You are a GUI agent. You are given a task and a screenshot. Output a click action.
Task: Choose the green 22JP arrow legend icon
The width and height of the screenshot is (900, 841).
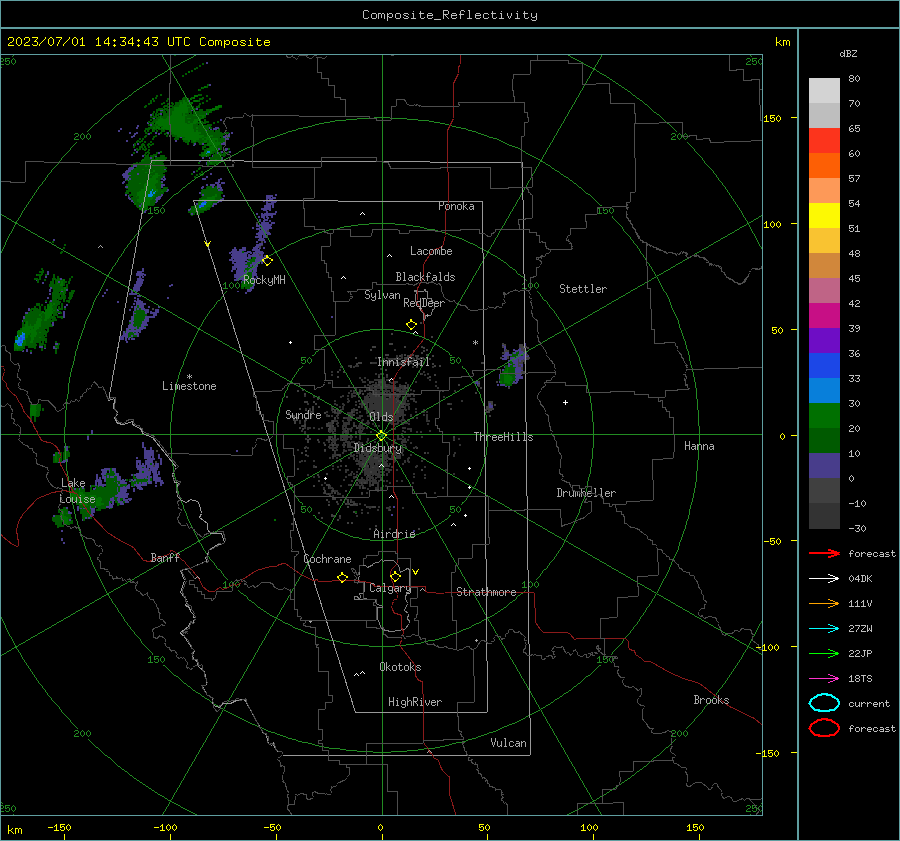(x=824, y=653)
